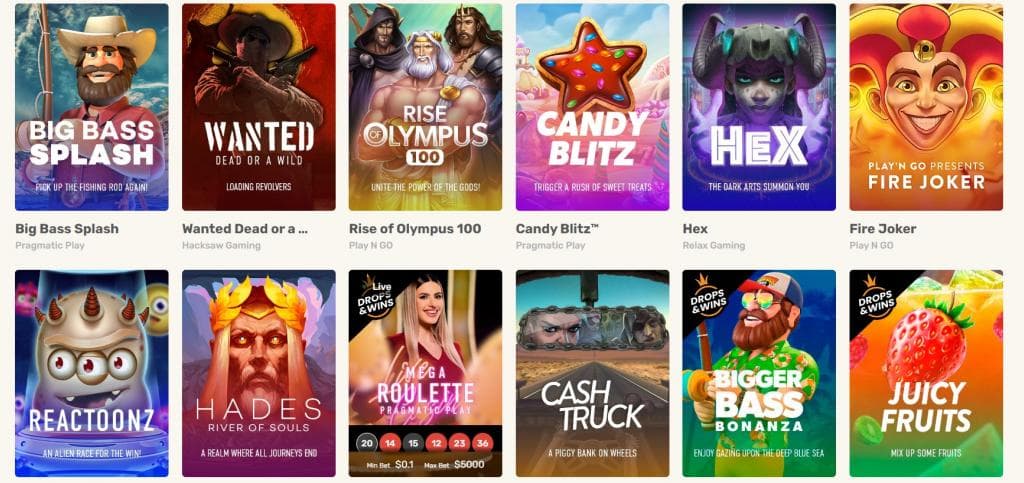Select the Juicy Fruits game thumbnail
This screenshot has height=483, width=1024.
(926, 373)
